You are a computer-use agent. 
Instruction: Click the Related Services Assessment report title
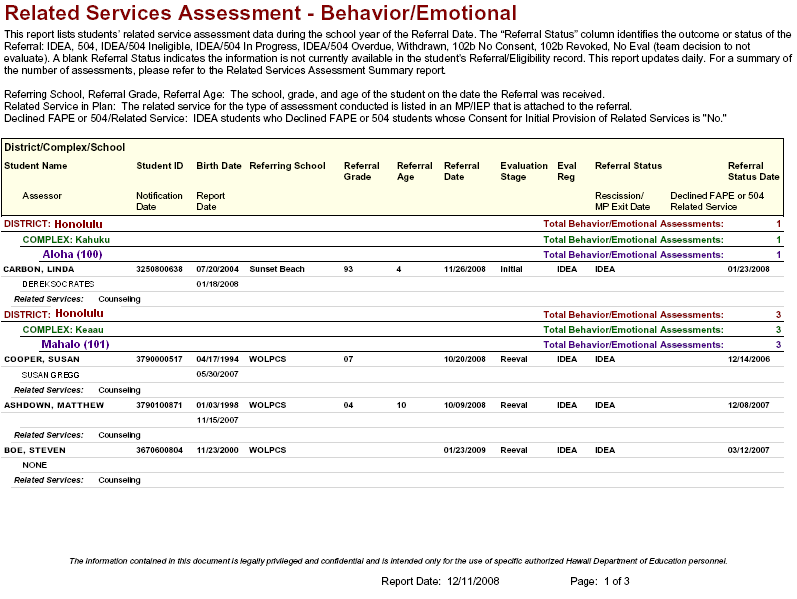pyautogui.click(x=261, y=14)
